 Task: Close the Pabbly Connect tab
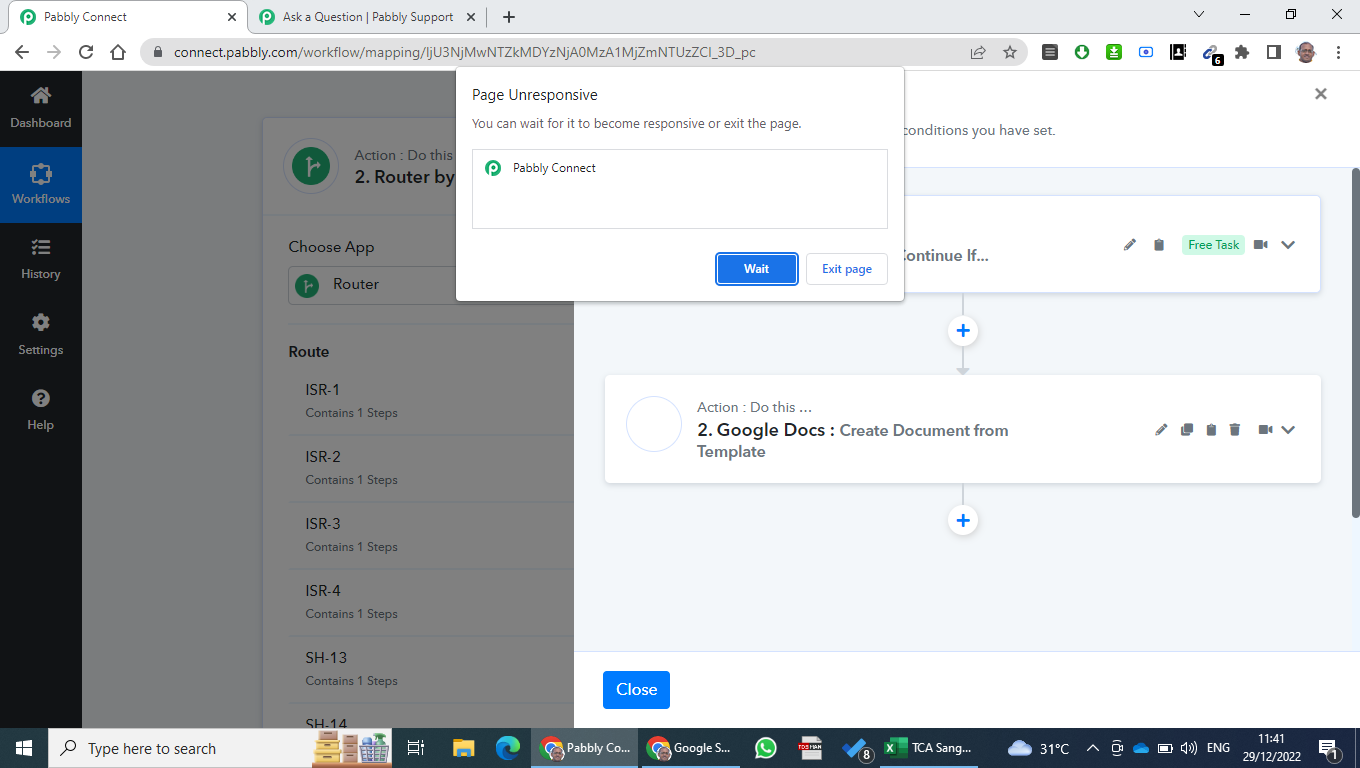click(232, 17)
